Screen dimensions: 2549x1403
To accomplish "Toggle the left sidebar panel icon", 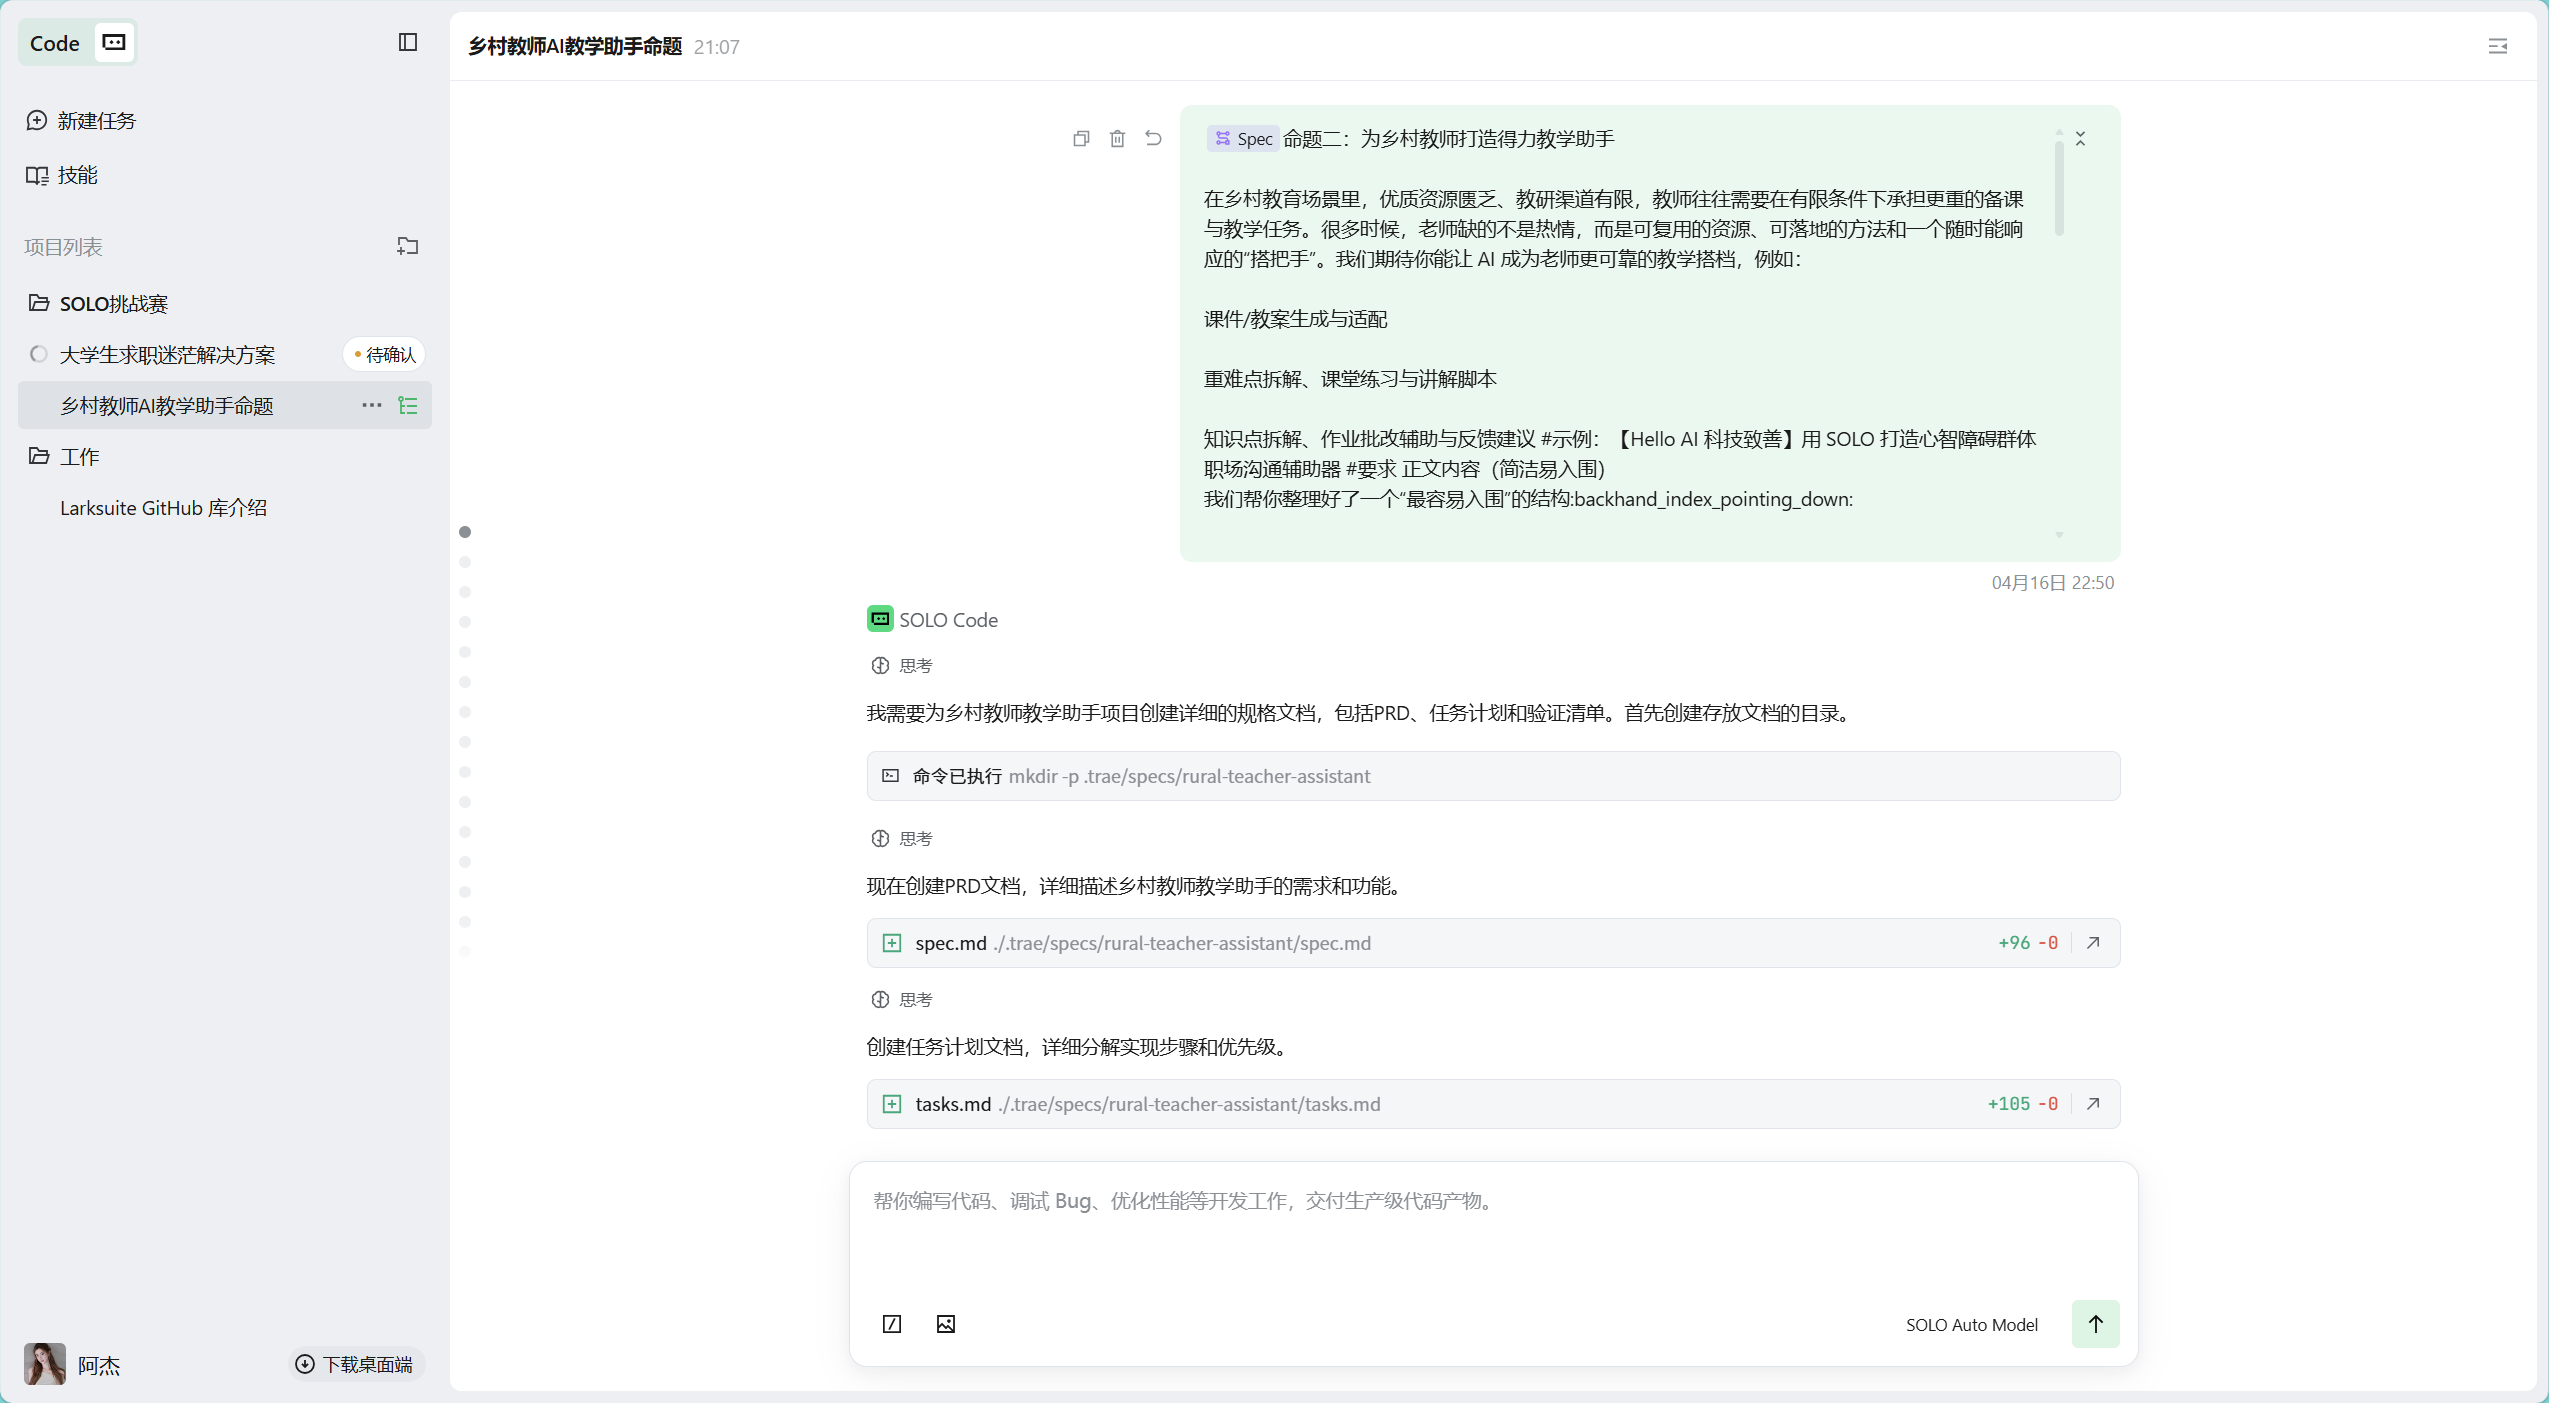I will [x=407, y=42].
